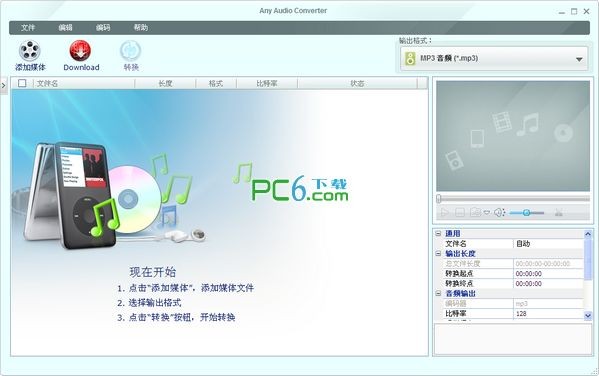This screenshot has height=376, width=599.
Task: Click the 文件名 value field 自动
Action: pos(548,243)
